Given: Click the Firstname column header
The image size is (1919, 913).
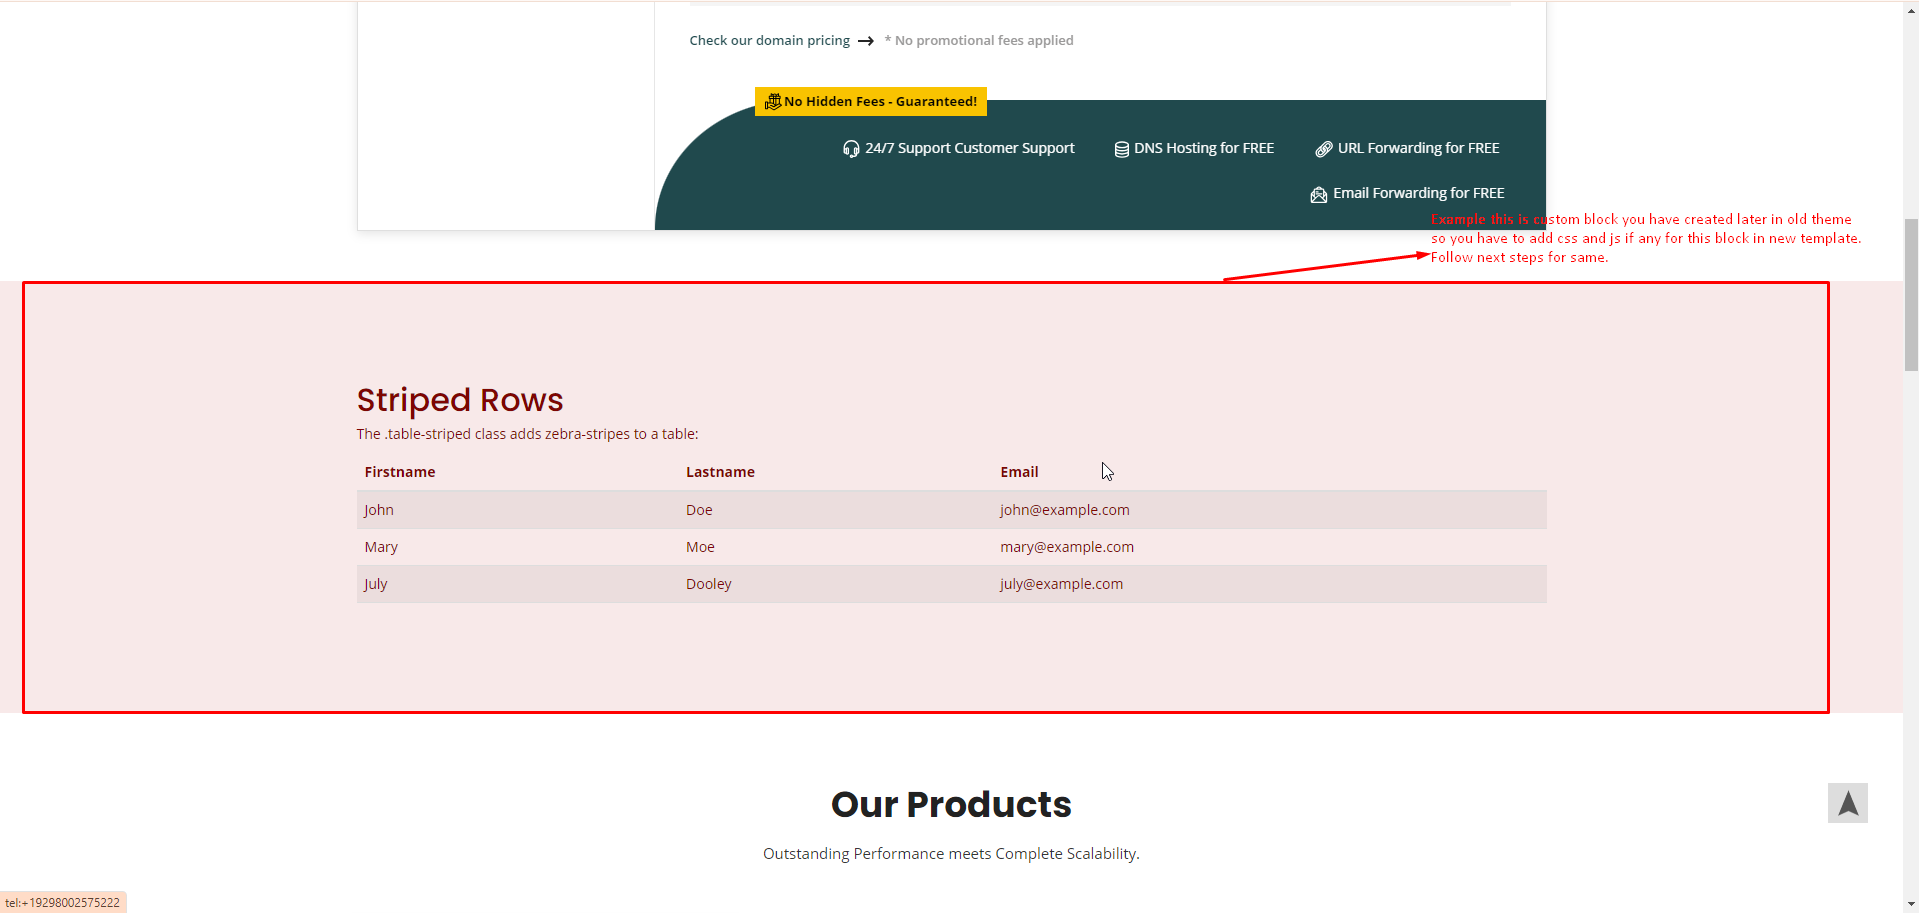Looking at the screenshot, I should [400, 472].
